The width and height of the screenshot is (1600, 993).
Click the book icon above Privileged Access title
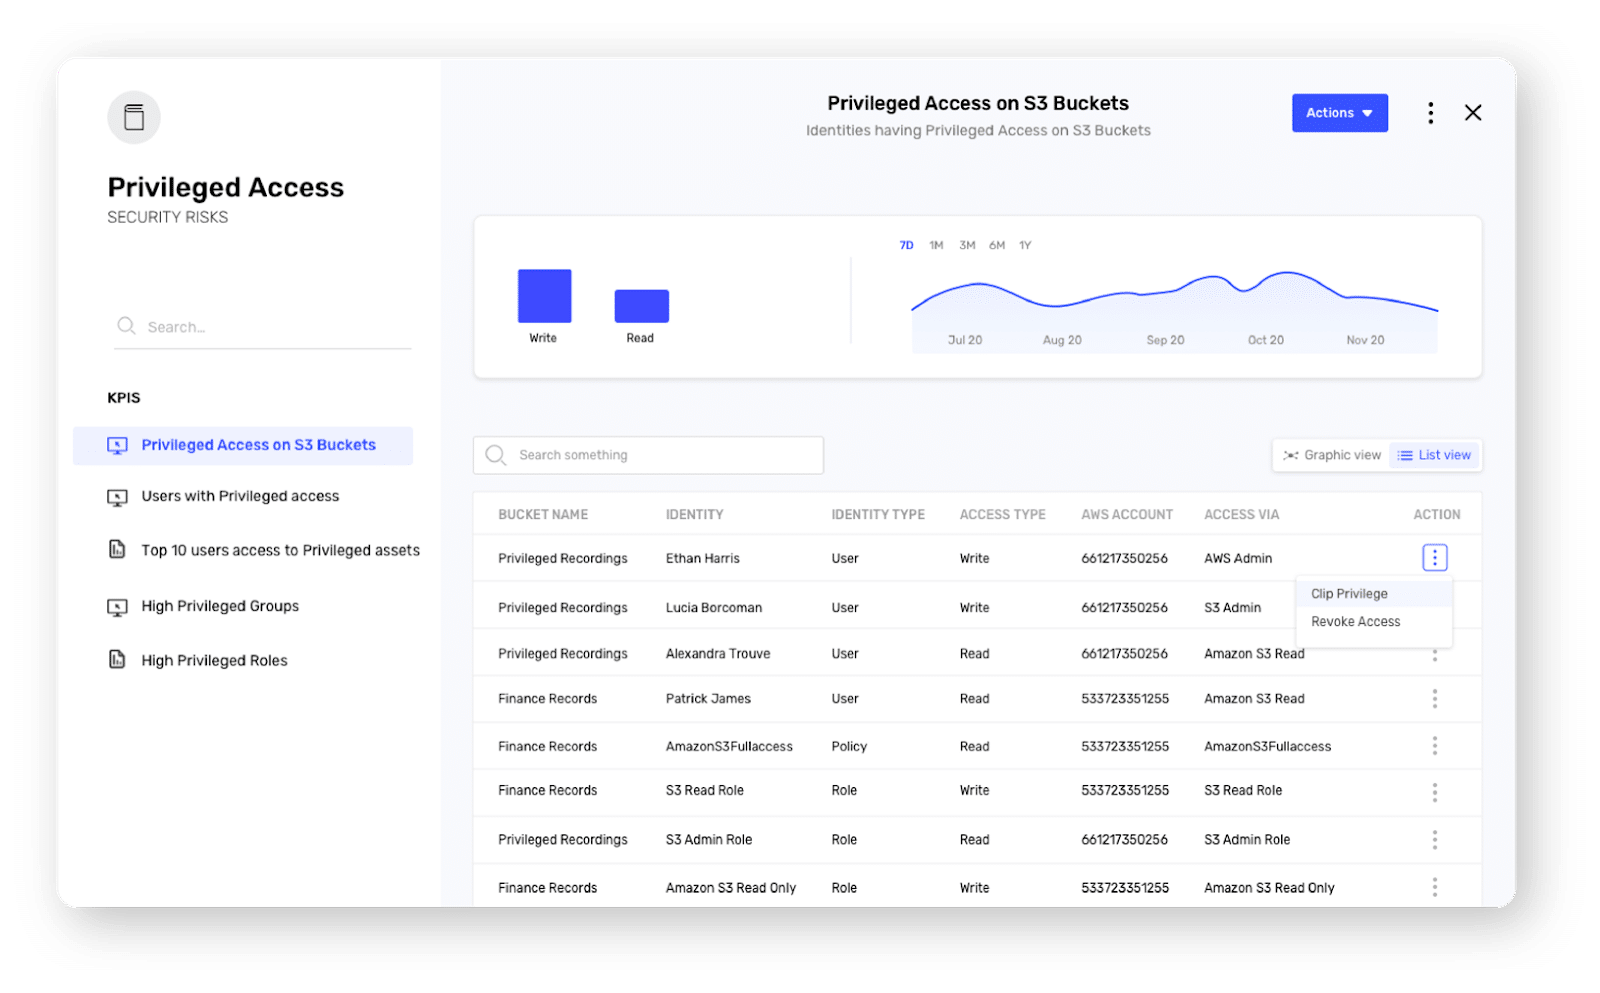(133, 116)
